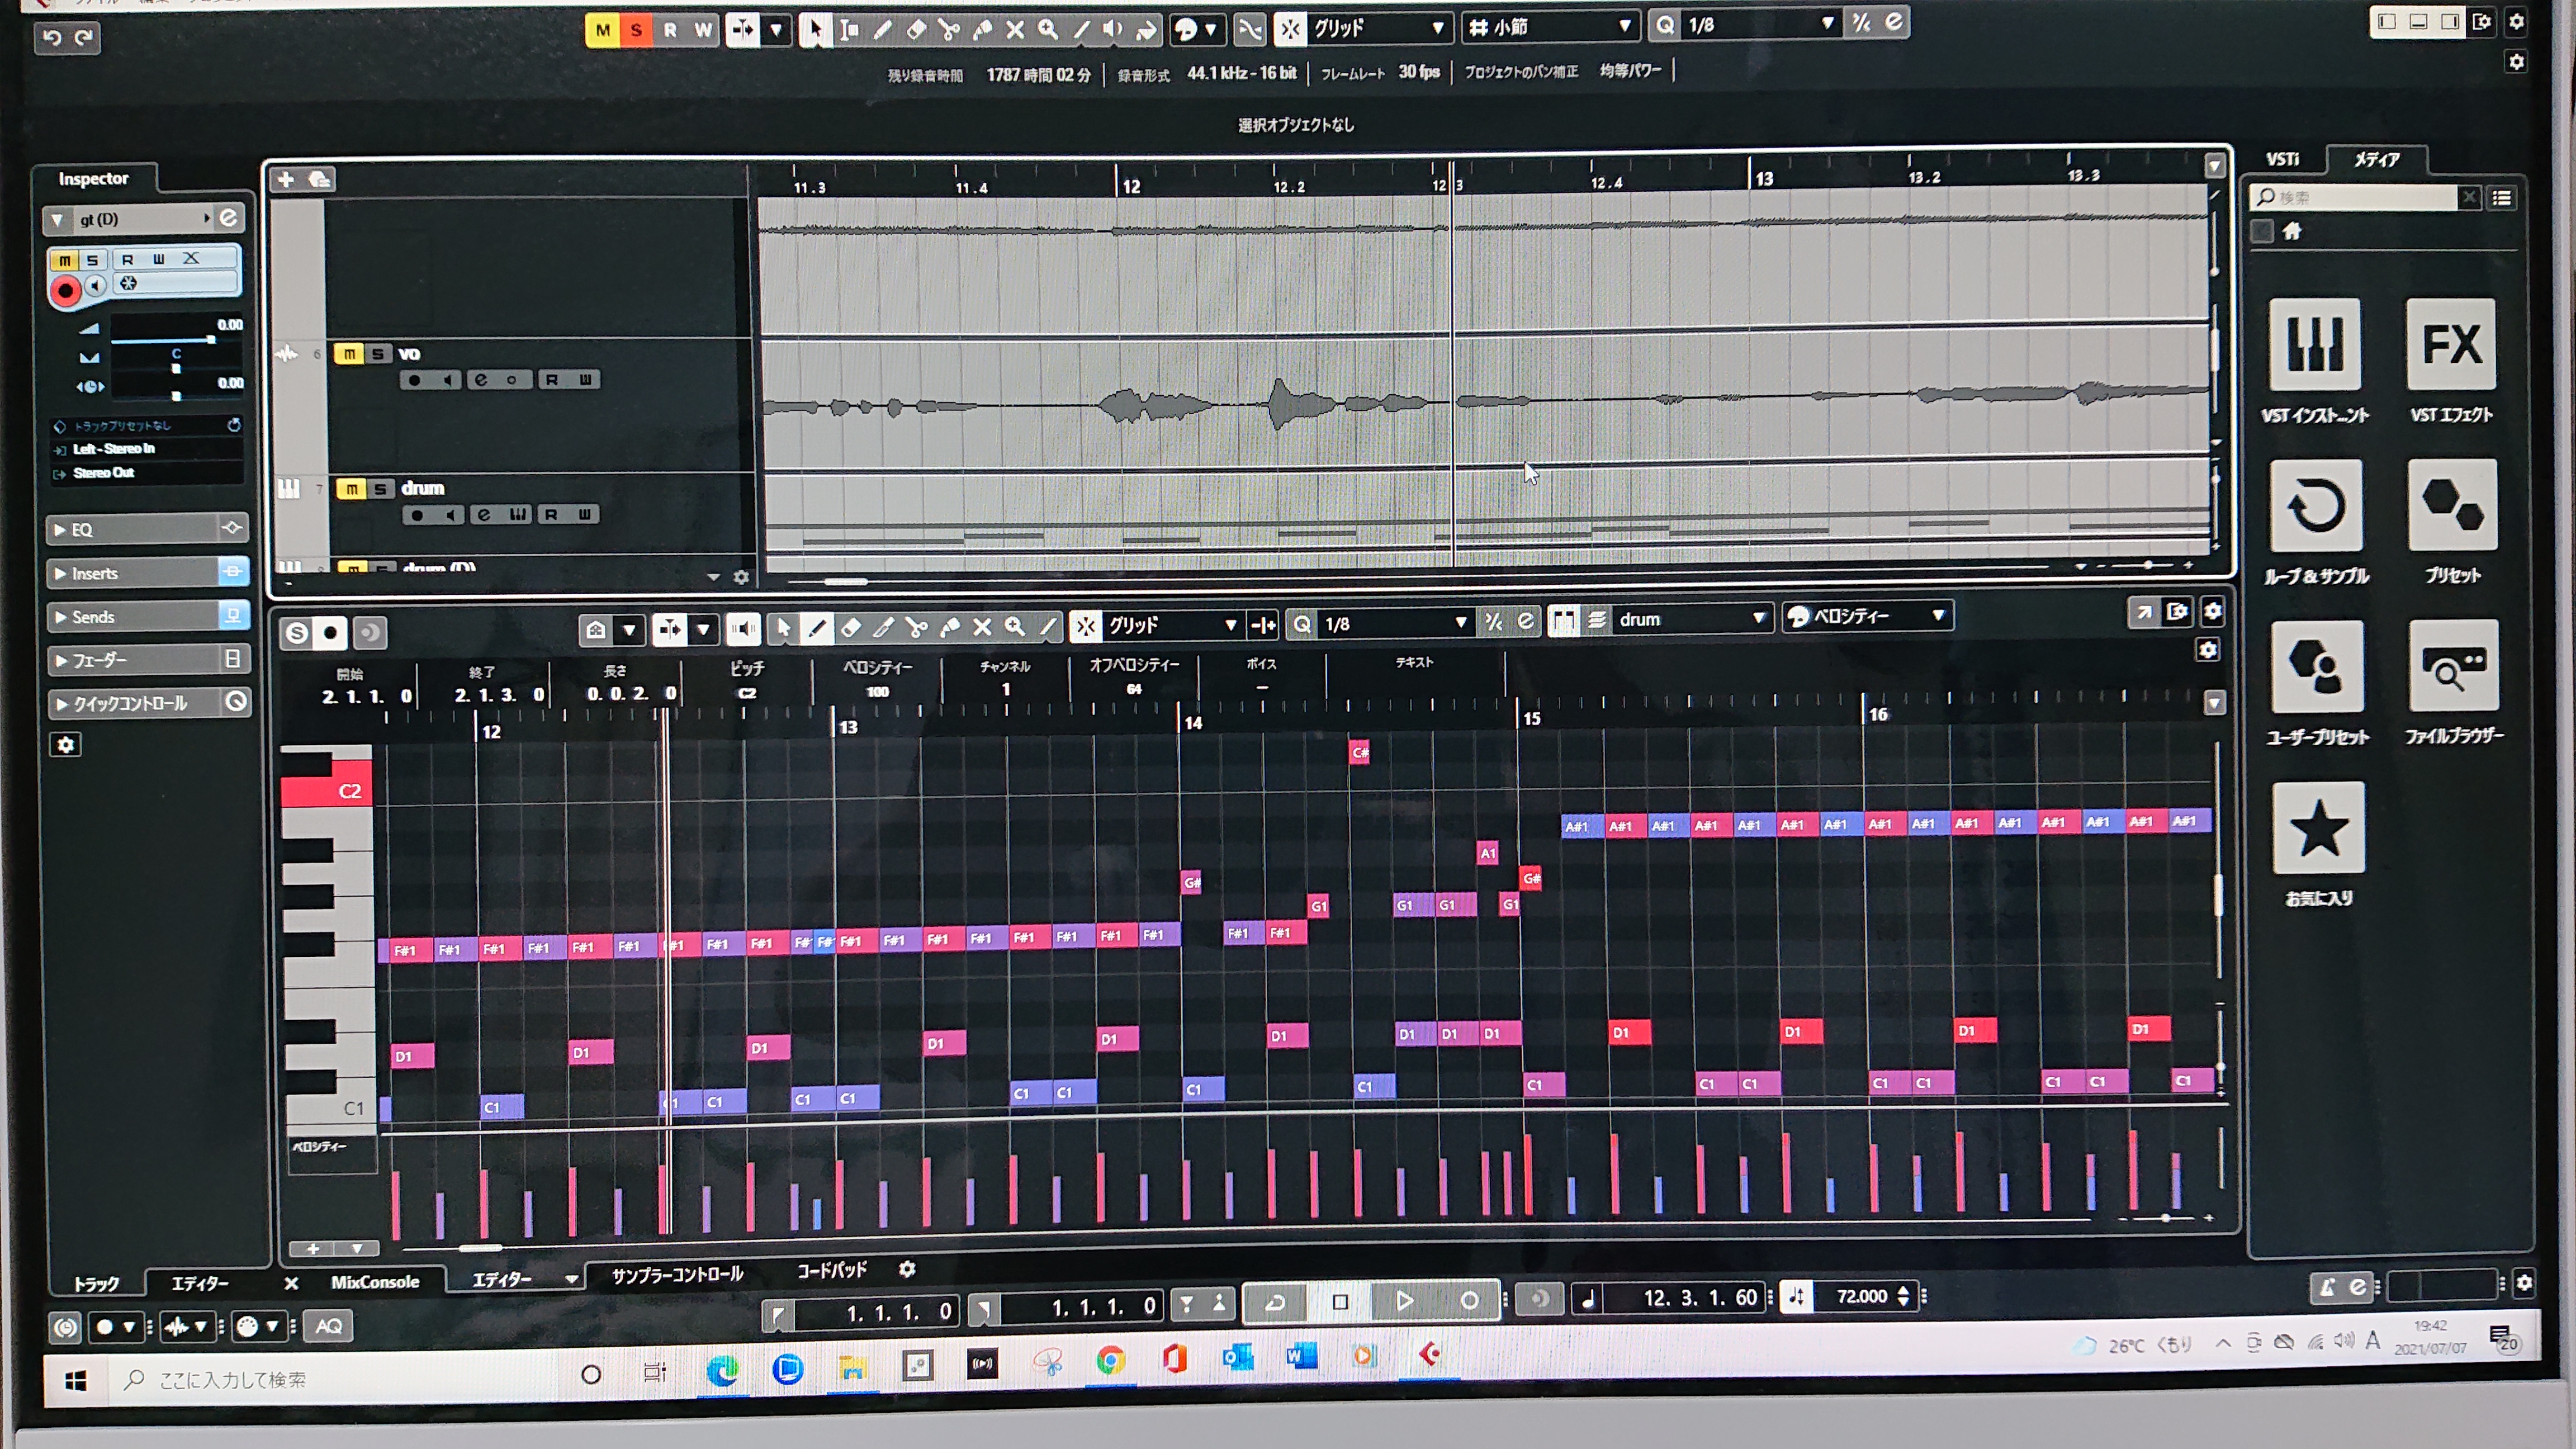
Task: Select the Zoom magnifier tool in top toolbar
Action: tap(1048, 29)
